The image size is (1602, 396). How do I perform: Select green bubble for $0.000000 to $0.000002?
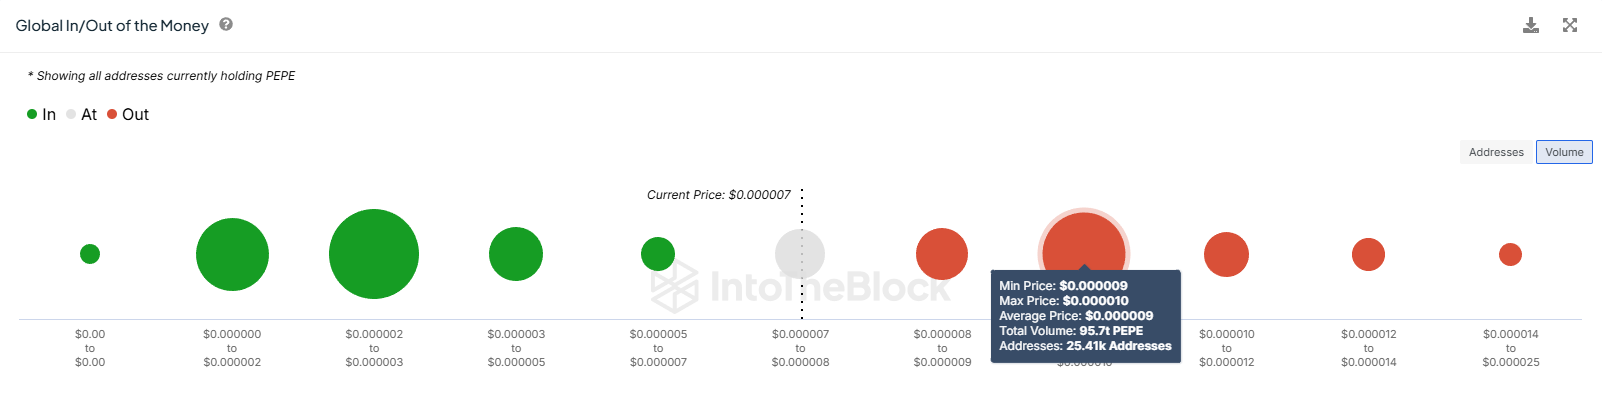232,254
